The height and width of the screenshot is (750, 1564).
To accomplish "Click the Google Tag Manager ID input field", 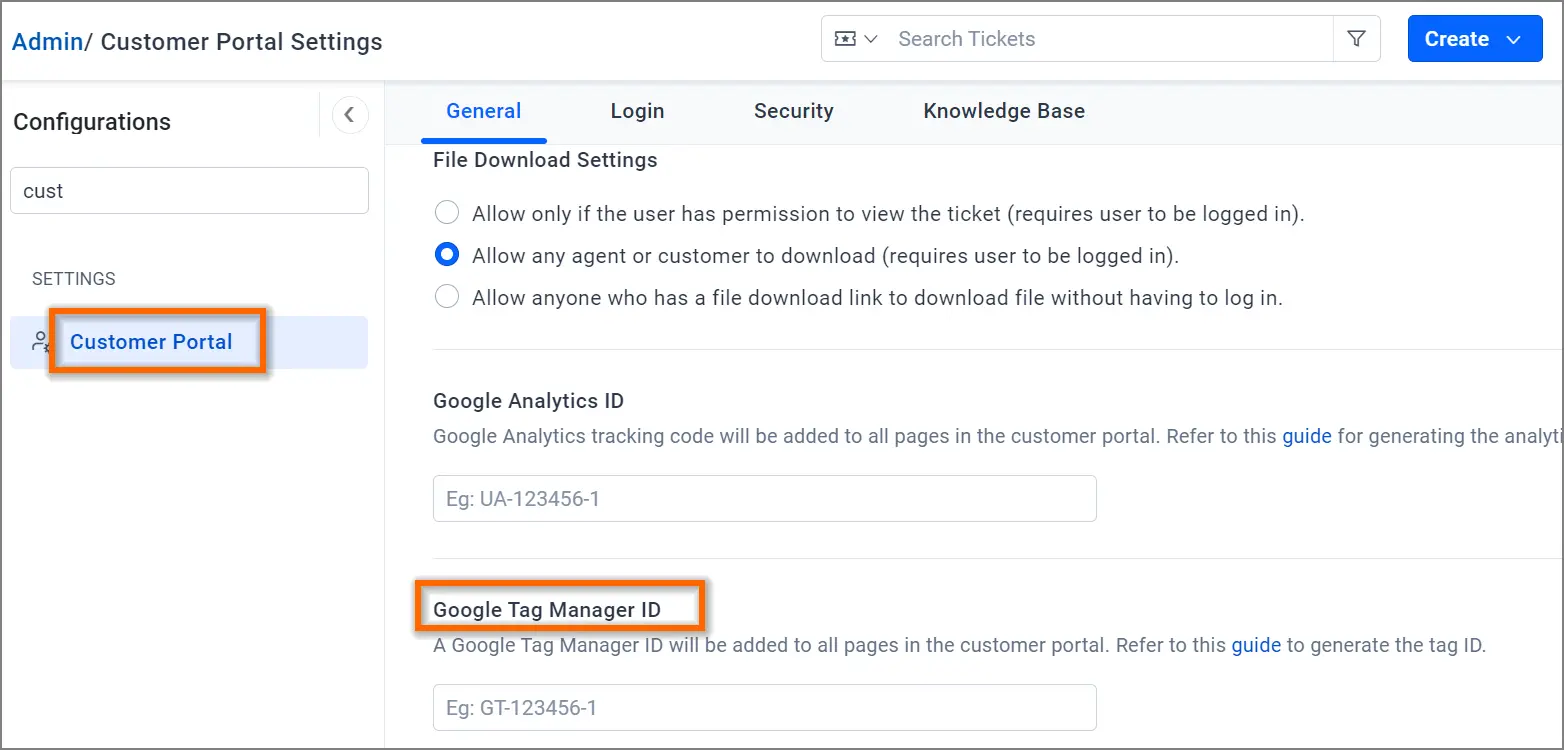I will click(x=764, y=708).
